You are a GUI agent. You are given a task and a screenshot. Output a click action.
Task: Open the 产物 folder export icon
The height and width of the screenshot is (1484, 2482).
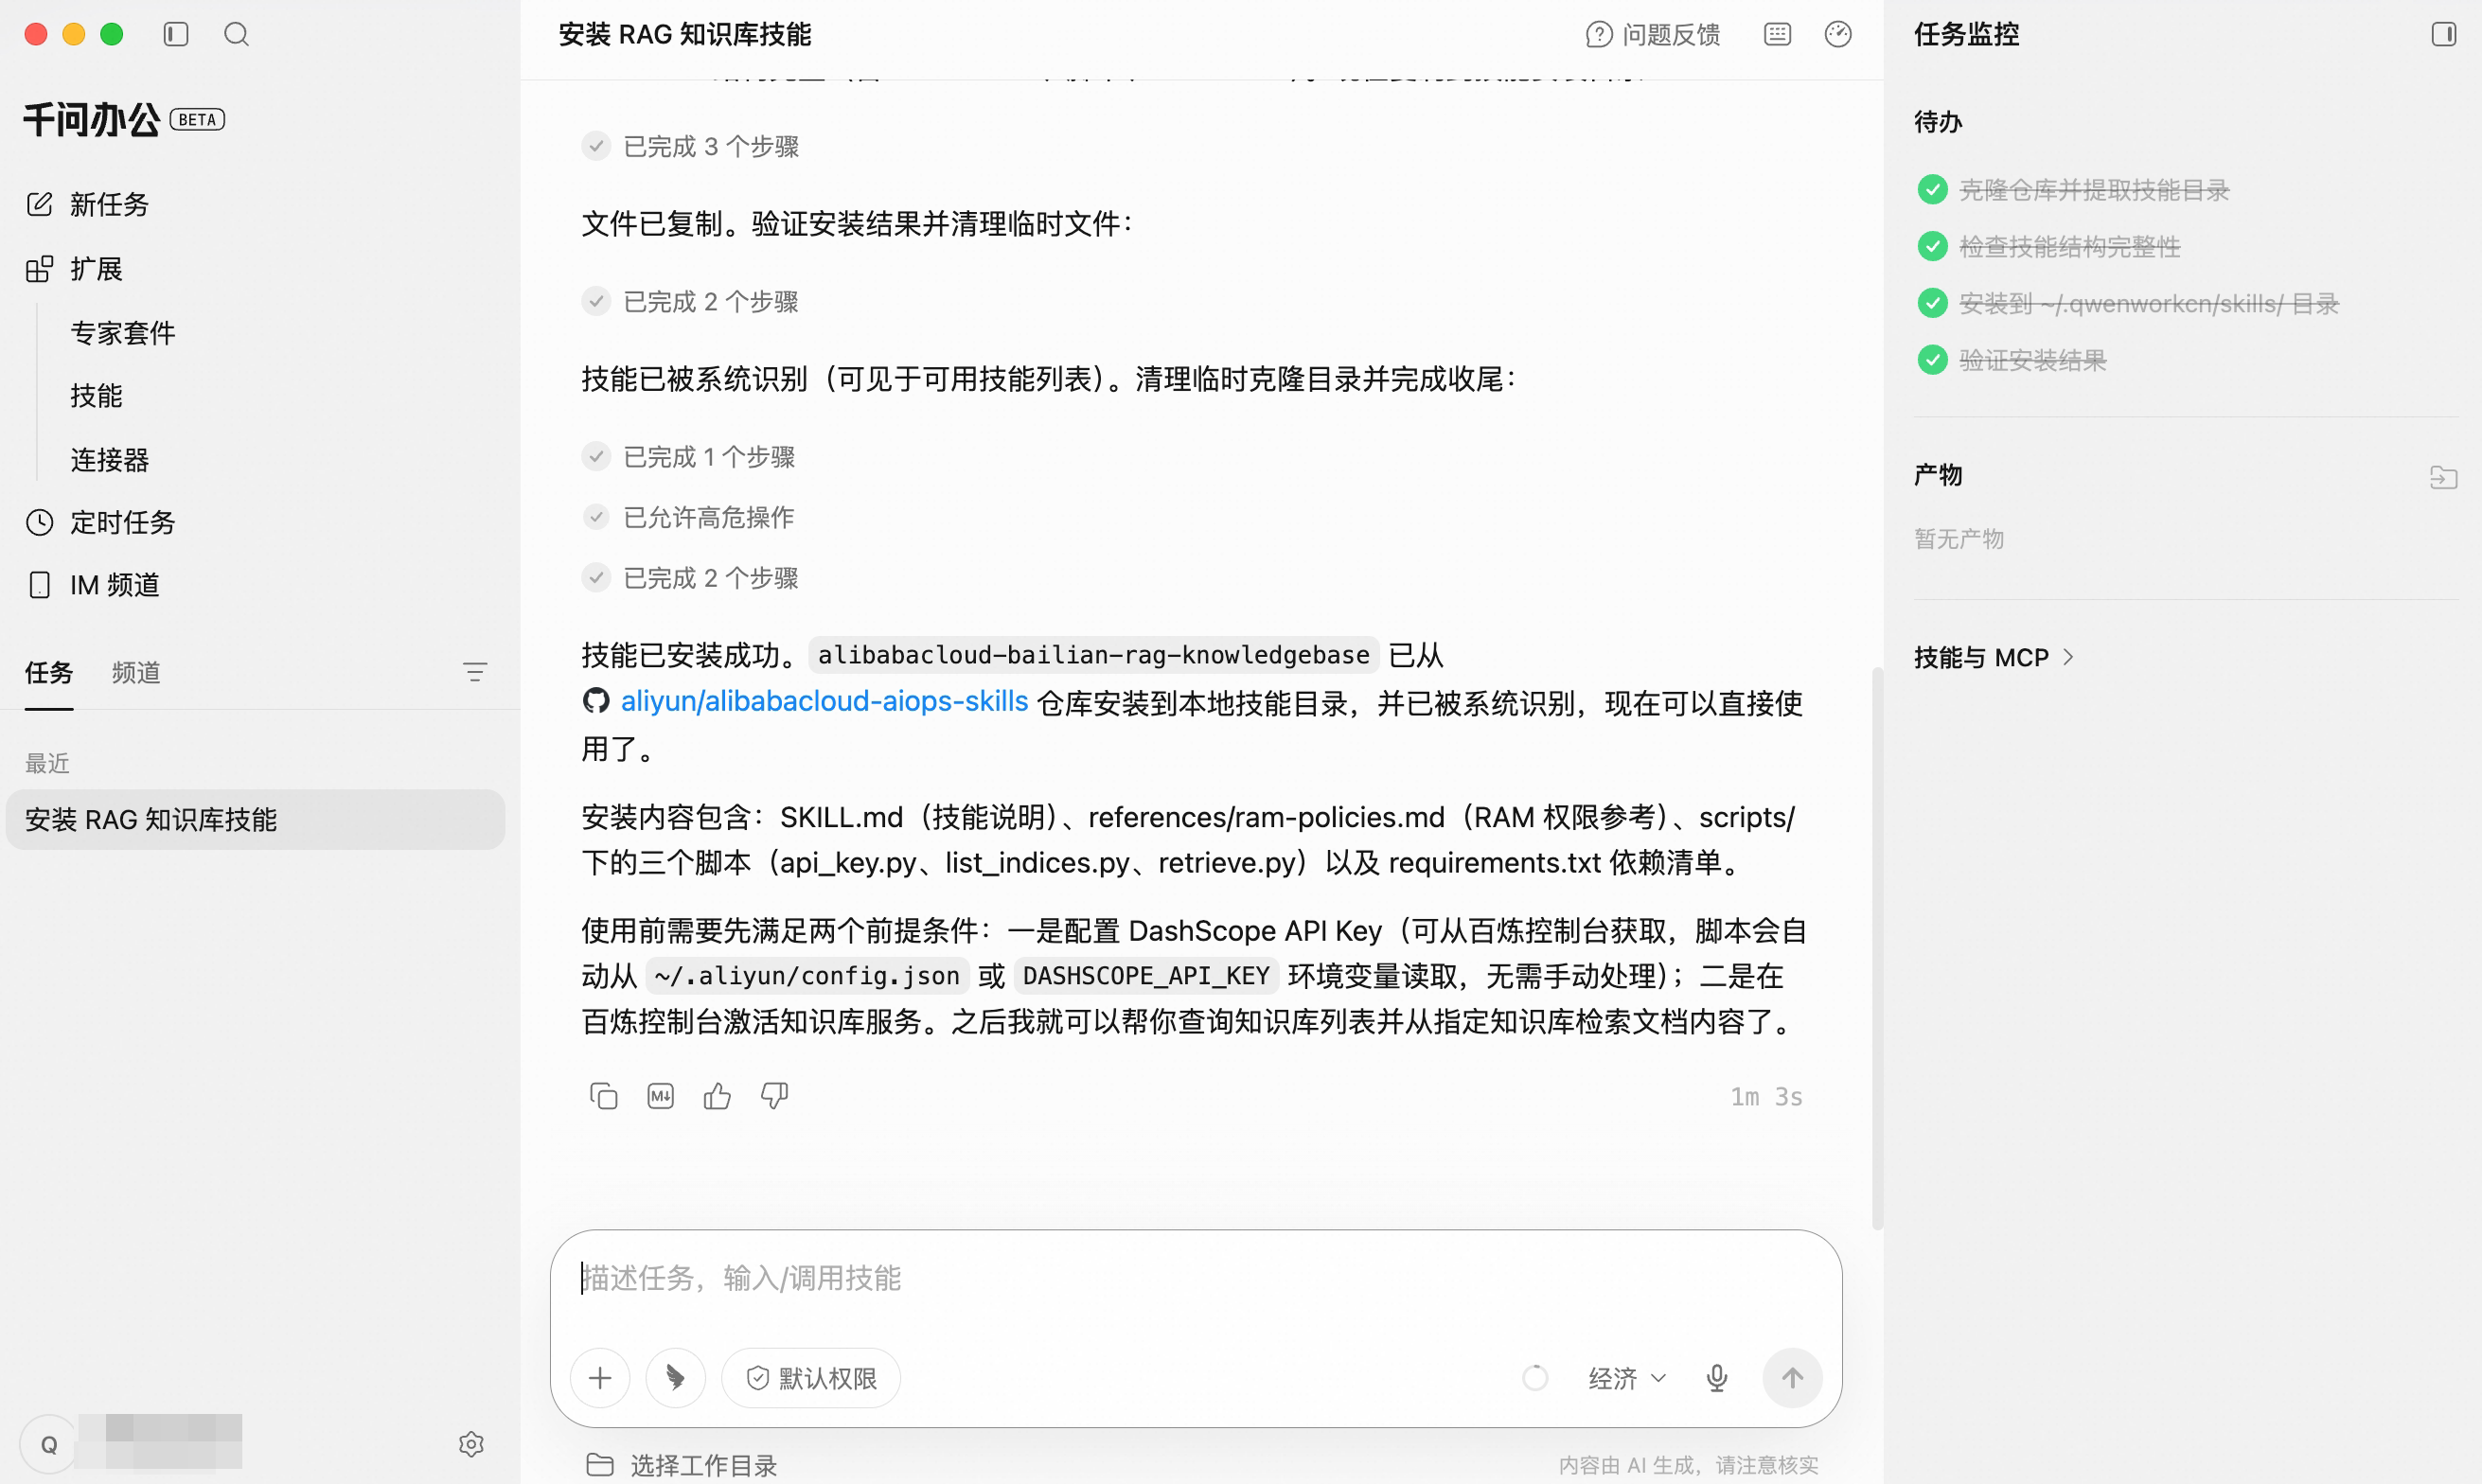(2443, 476)
